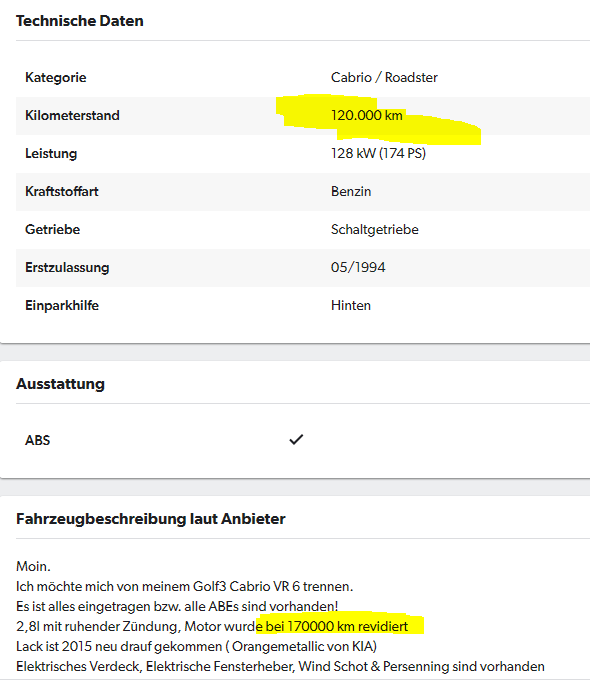
Task: Click the Fahrzeugbeschreibung laut Anbieter heading
Action: pos(151,519)
